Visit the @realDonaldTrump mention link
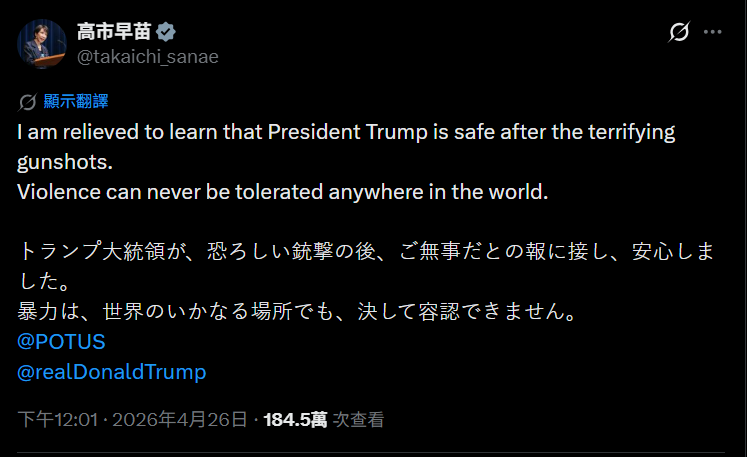 pos(112,372)
